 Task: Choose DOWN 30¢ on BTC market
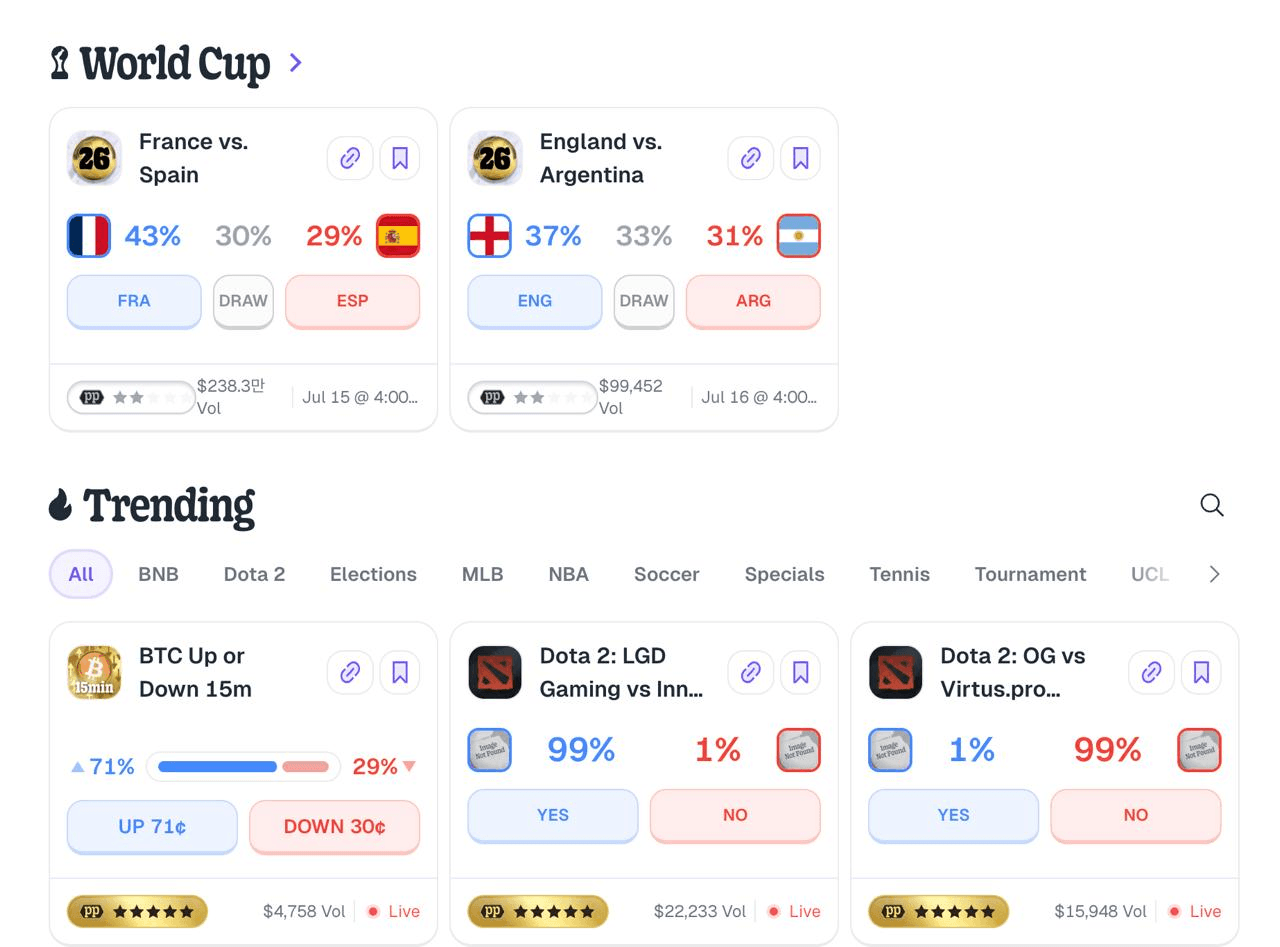(335, 827)
